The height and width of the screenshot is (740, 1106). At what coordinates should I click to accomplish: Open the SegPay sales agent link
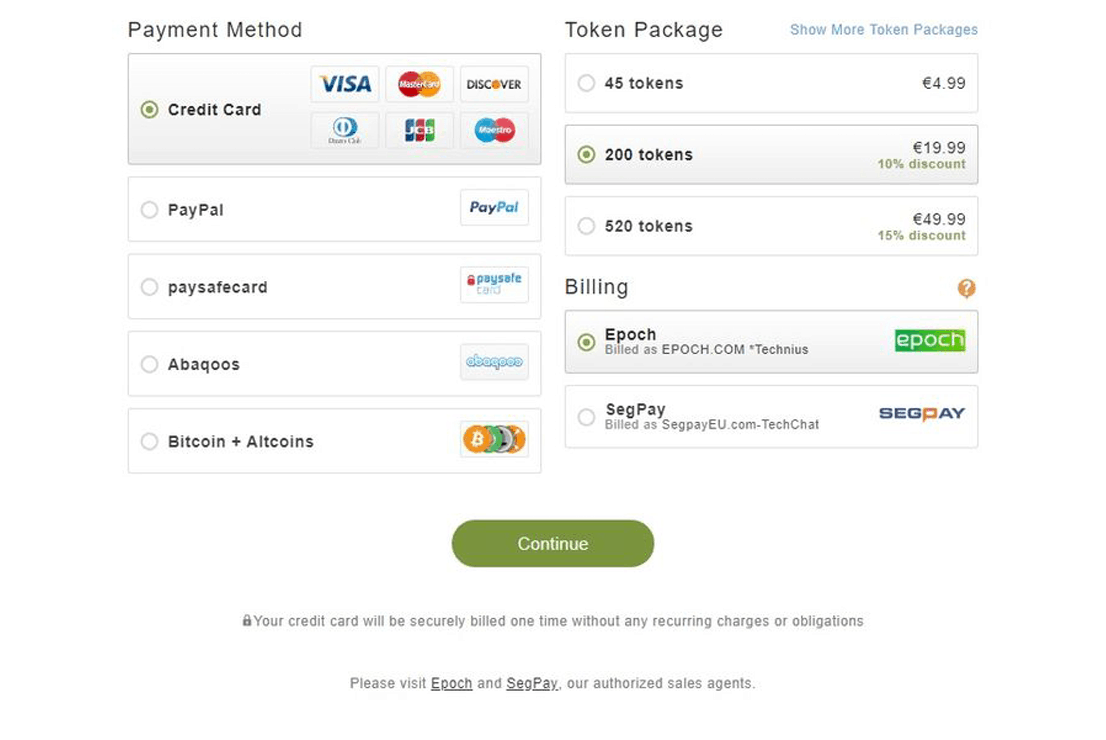pos(532,684)
